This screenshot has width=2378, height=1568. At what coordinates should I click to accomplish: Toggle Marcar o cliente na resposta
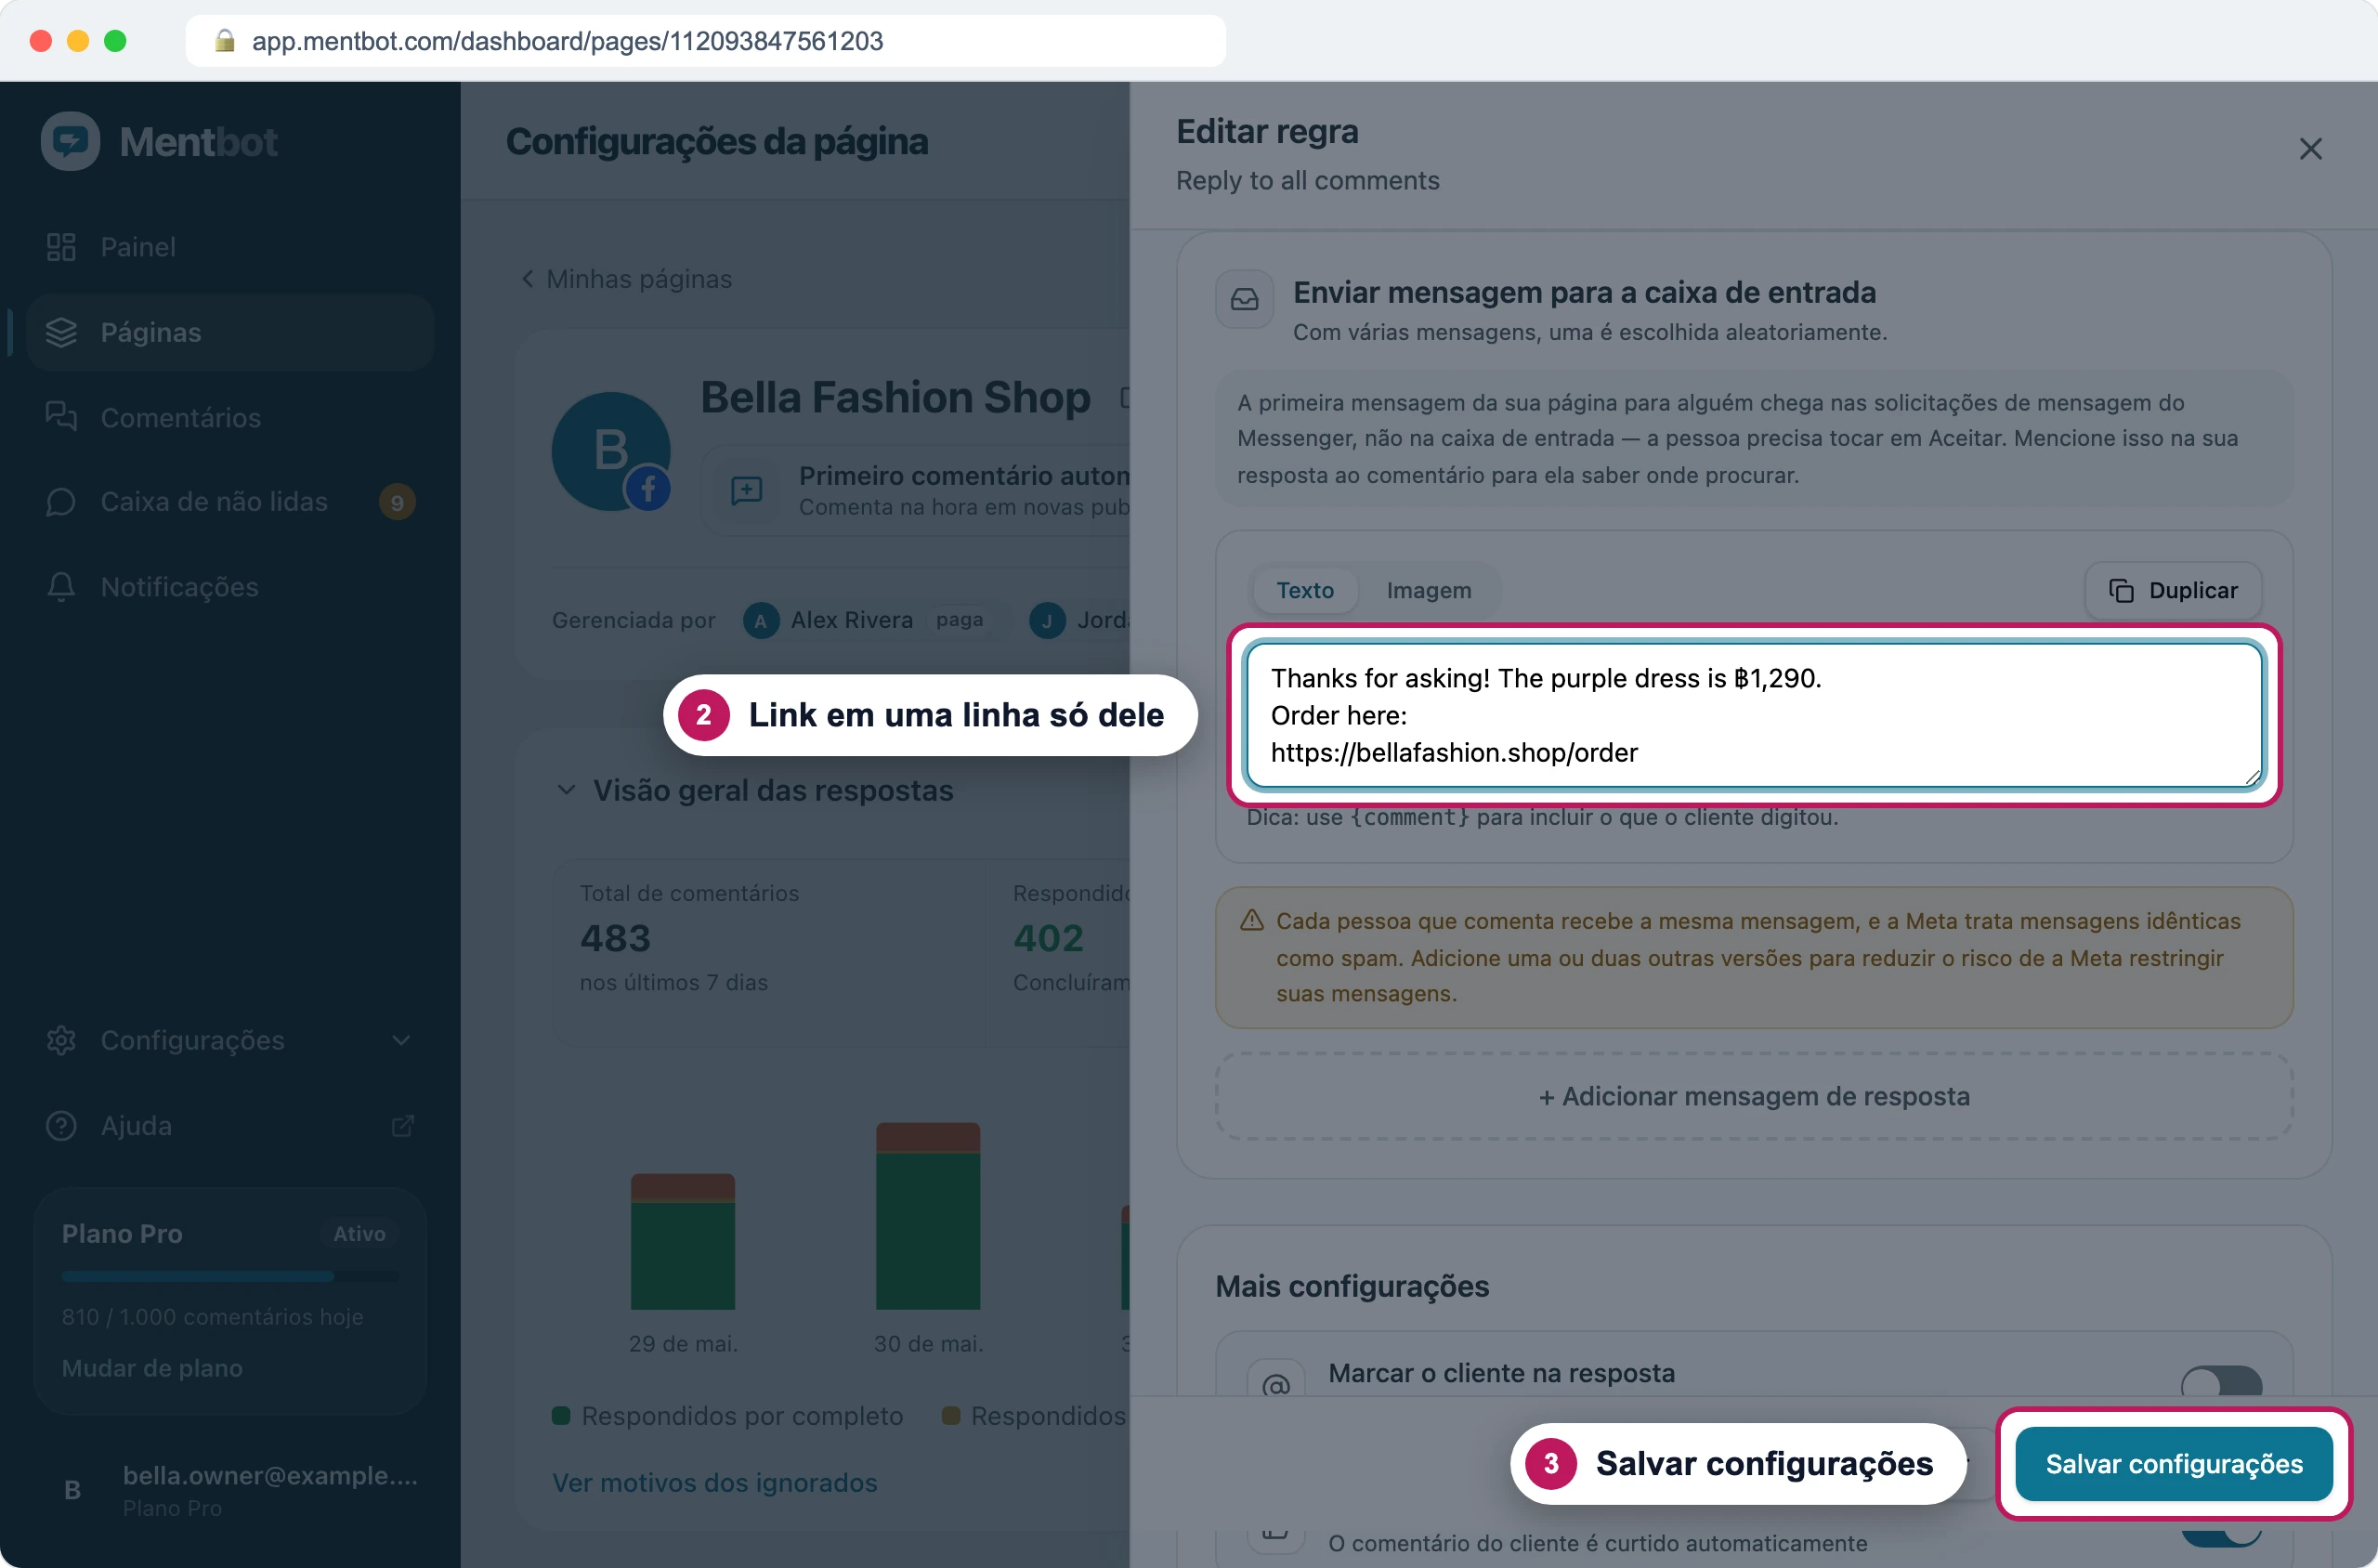[x=2221, y=1381]
